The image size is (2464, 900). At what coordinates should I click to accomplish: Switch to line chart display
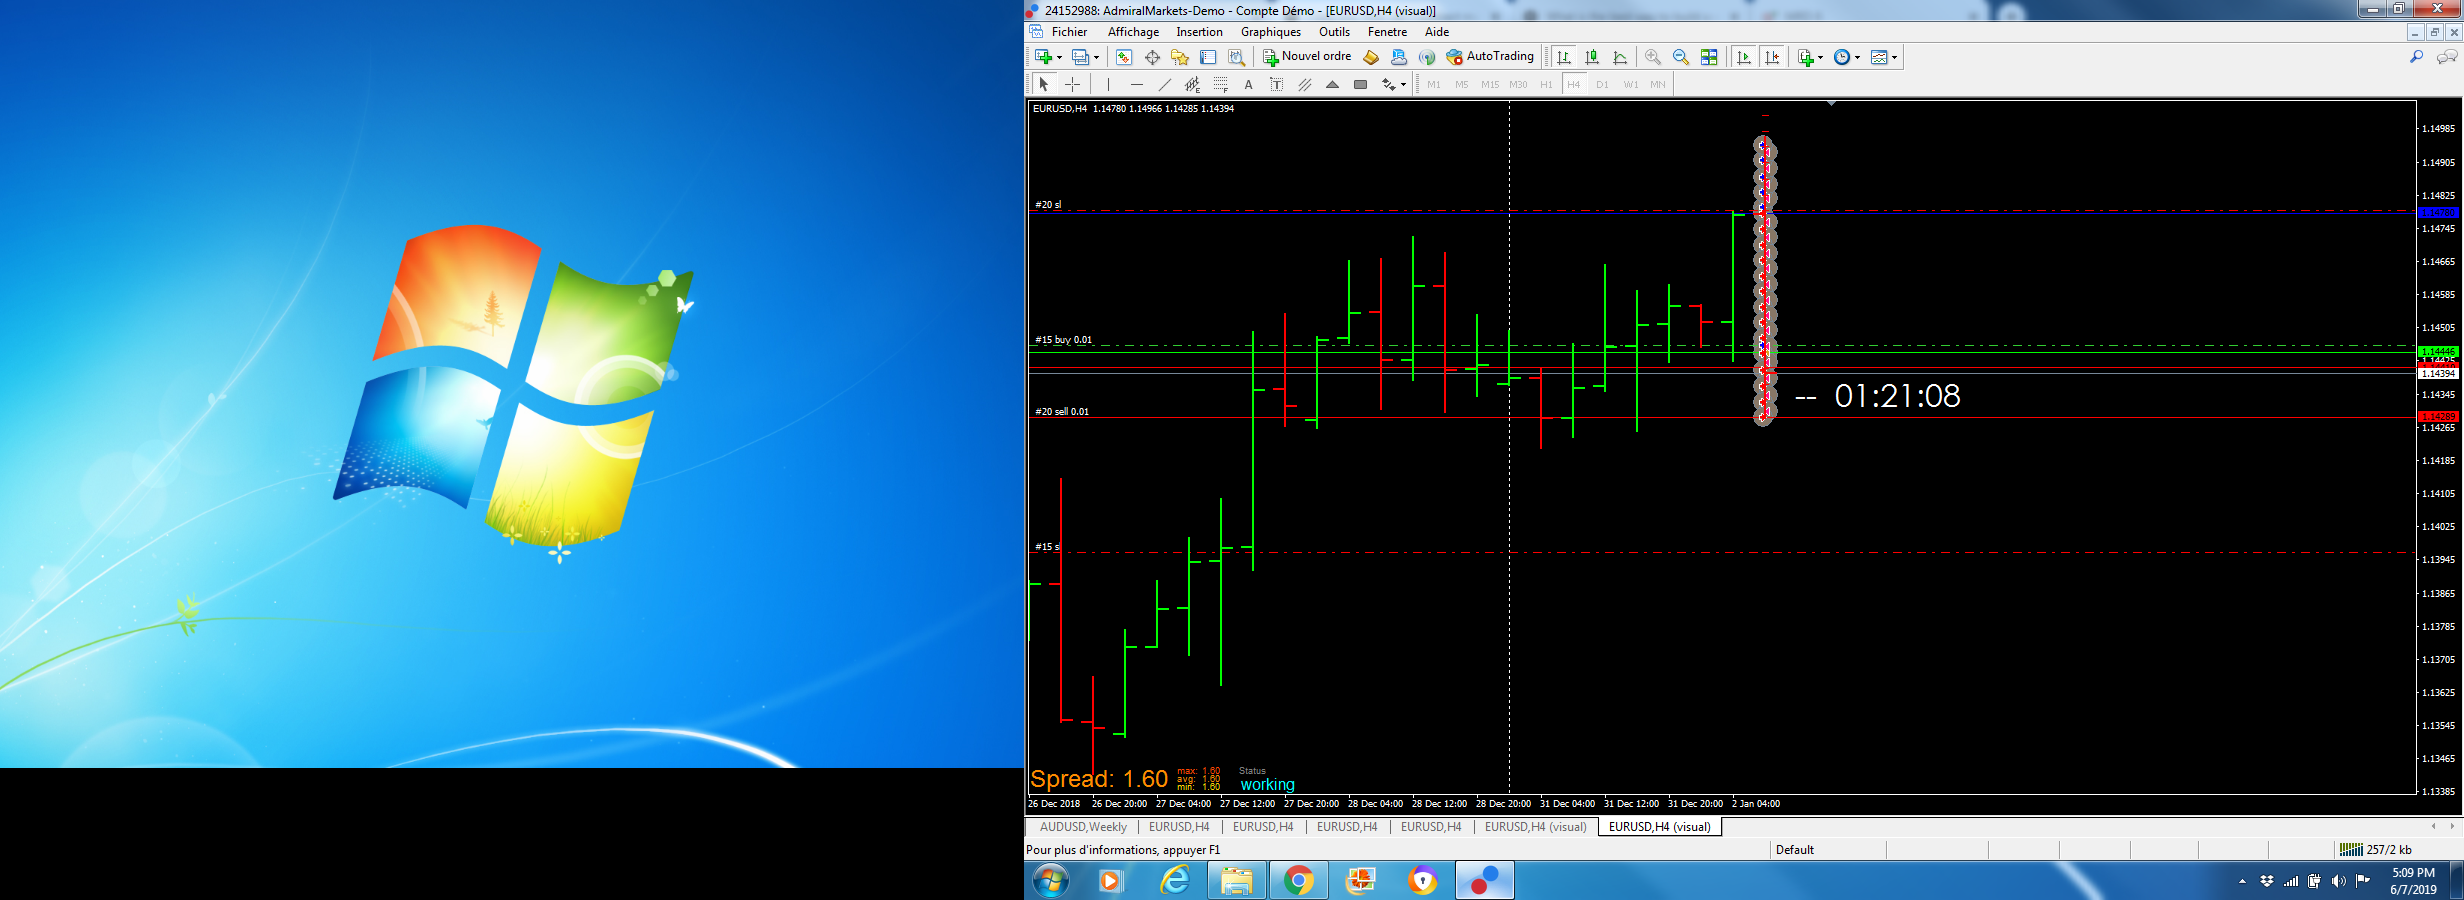(x=1620, y=57)
